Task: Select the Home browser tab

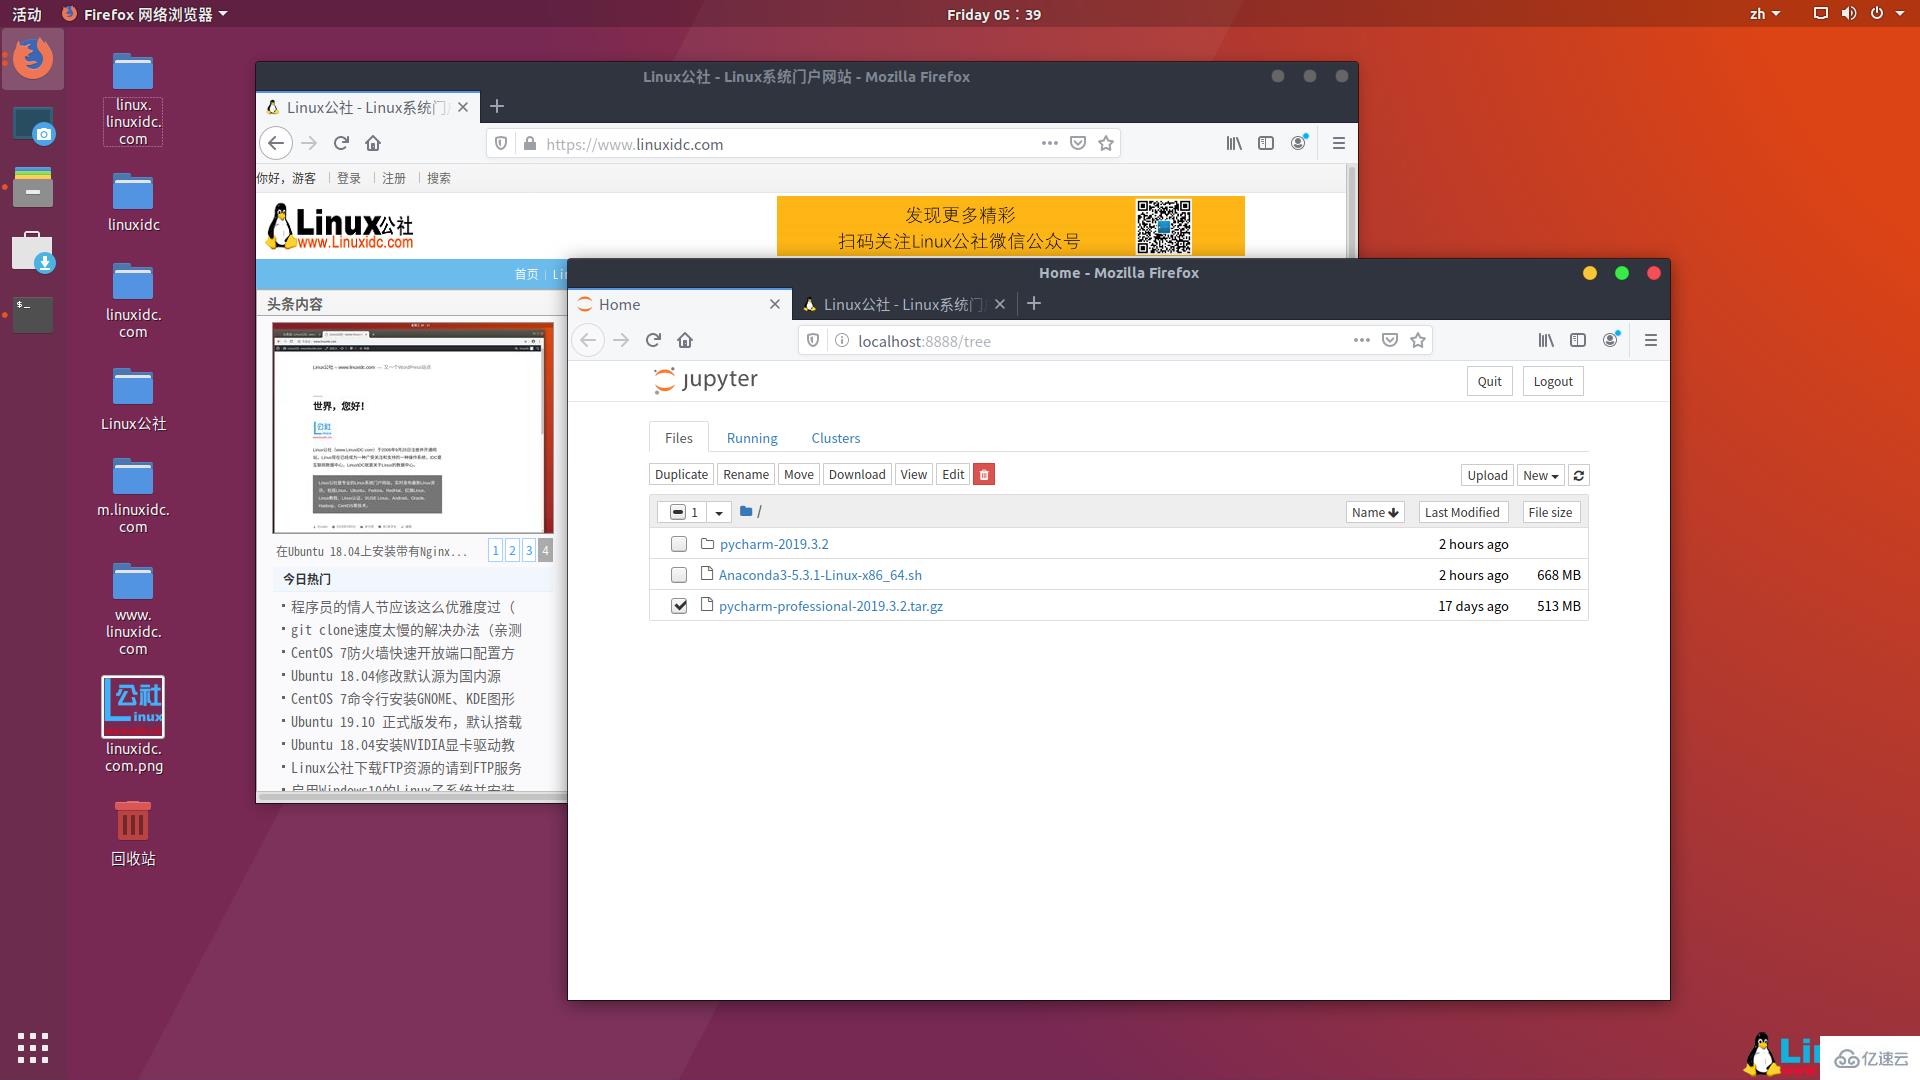Action: point(679,304)
